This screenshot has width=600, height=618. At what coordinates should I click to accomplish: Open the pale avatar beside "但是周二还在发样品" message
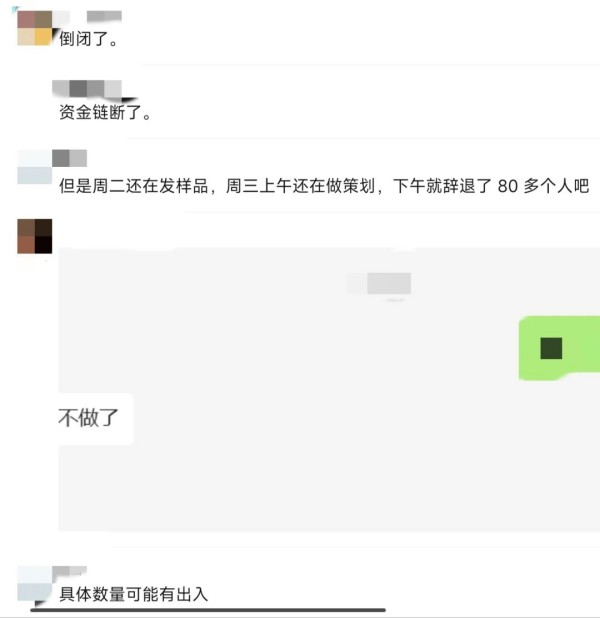pyautogui.click(x=35, y=167)
